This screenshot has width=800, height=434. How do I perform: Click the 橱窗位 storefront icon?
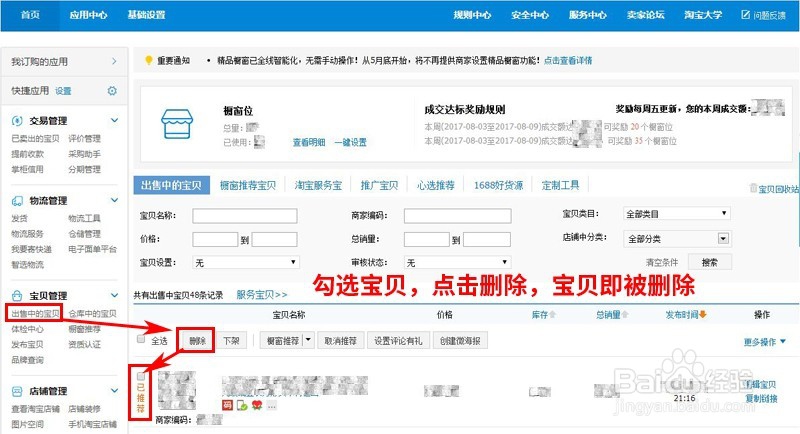click(177, 124)
